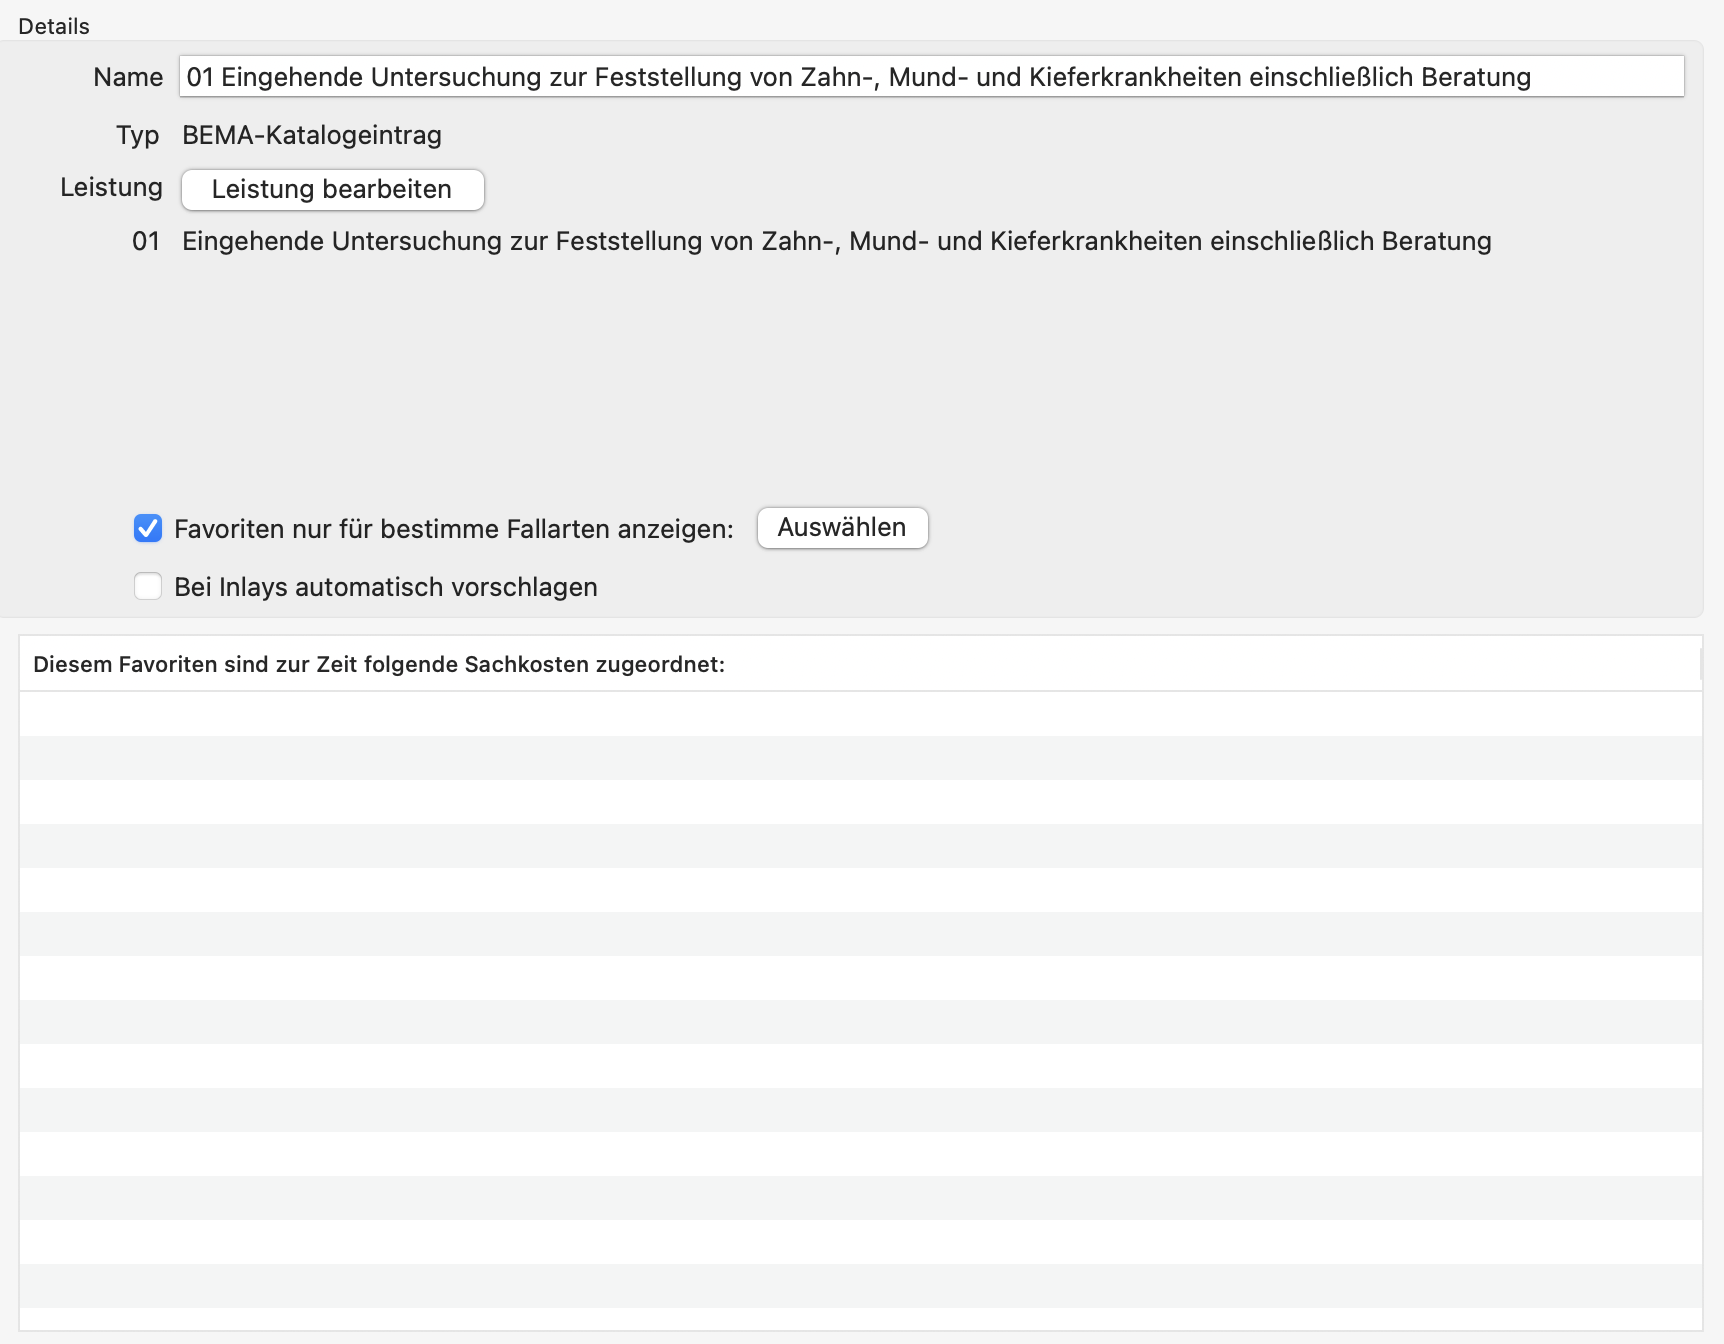Place cursor at end of Name field text

[x=1600, y=77]
